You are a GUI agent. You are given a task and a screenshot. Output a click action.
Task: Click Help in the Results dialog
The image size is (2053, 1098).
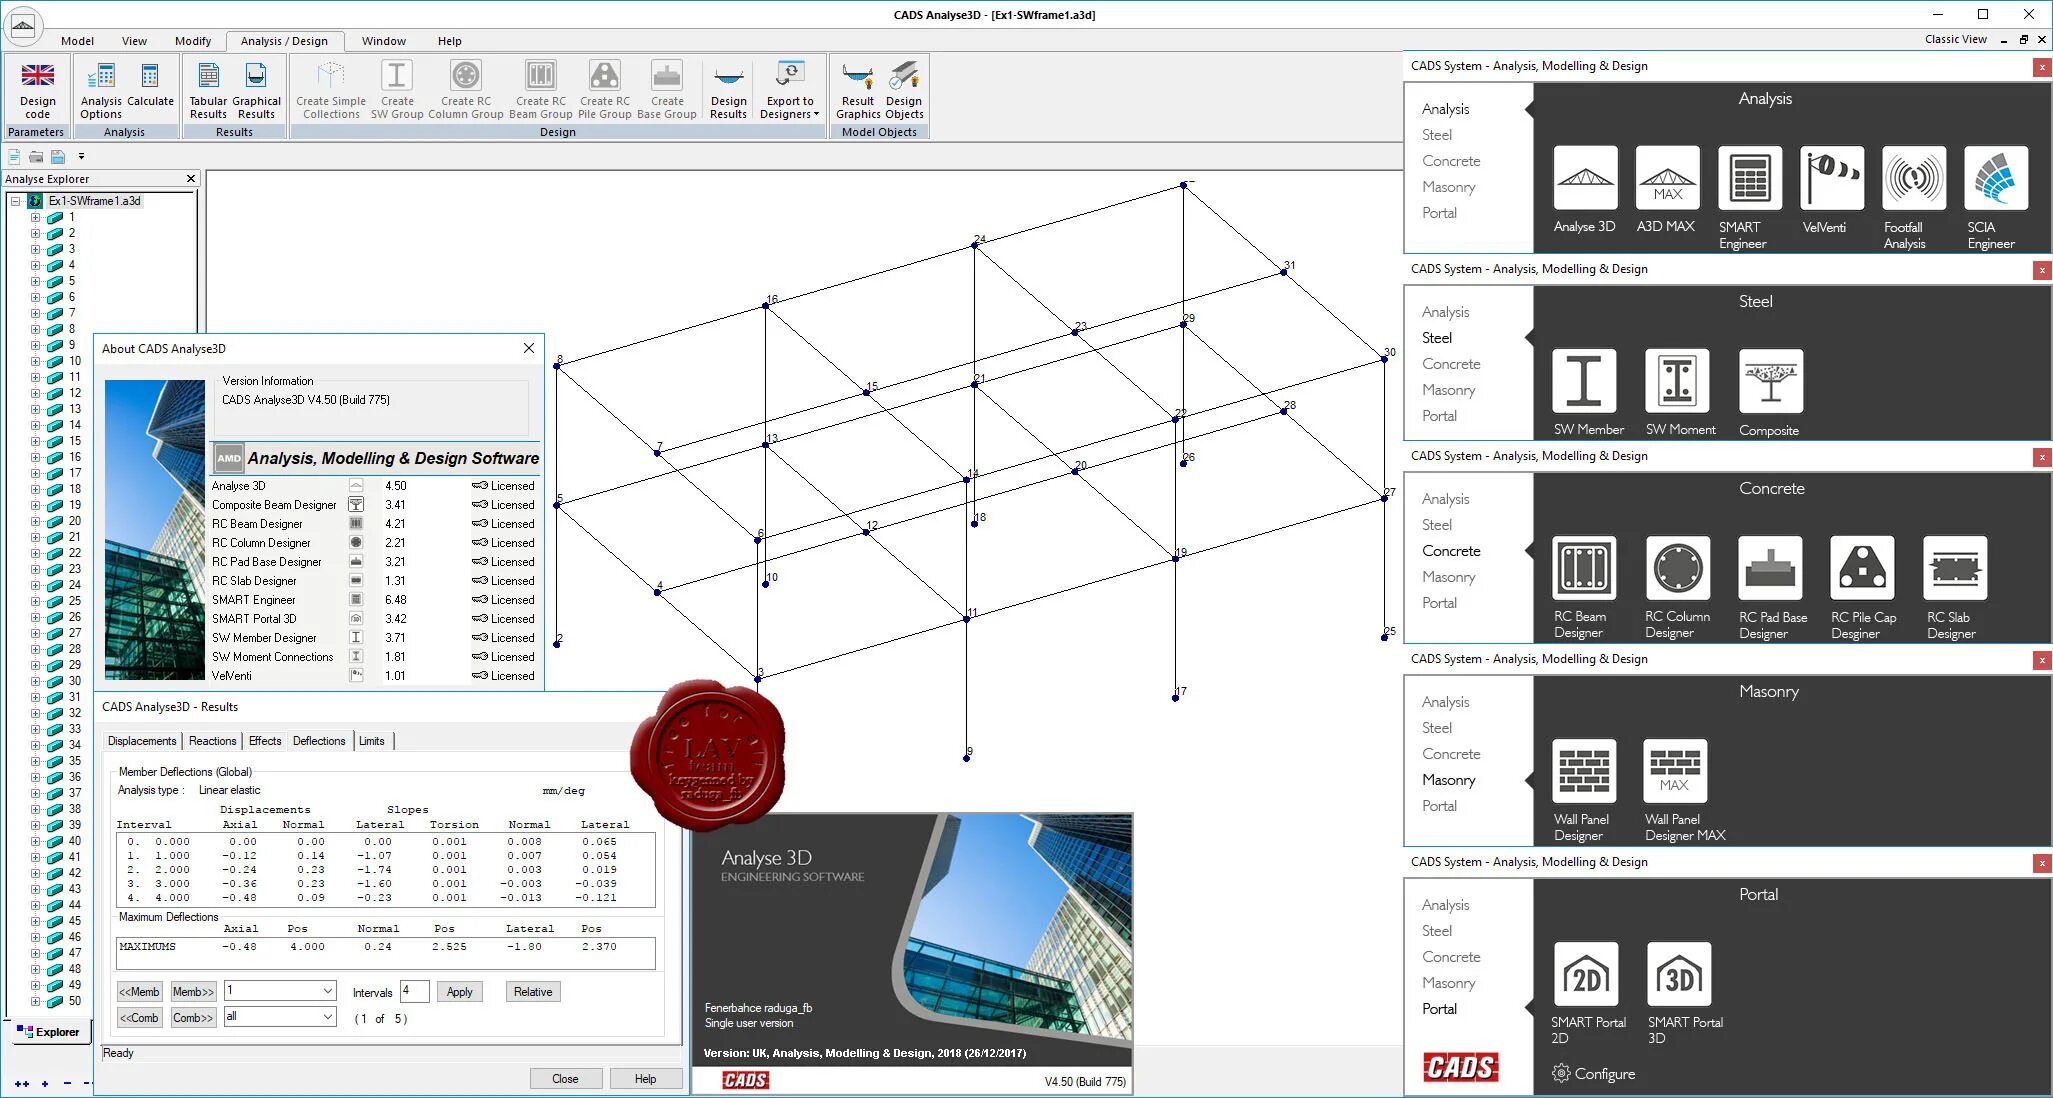pos(646,1079)
